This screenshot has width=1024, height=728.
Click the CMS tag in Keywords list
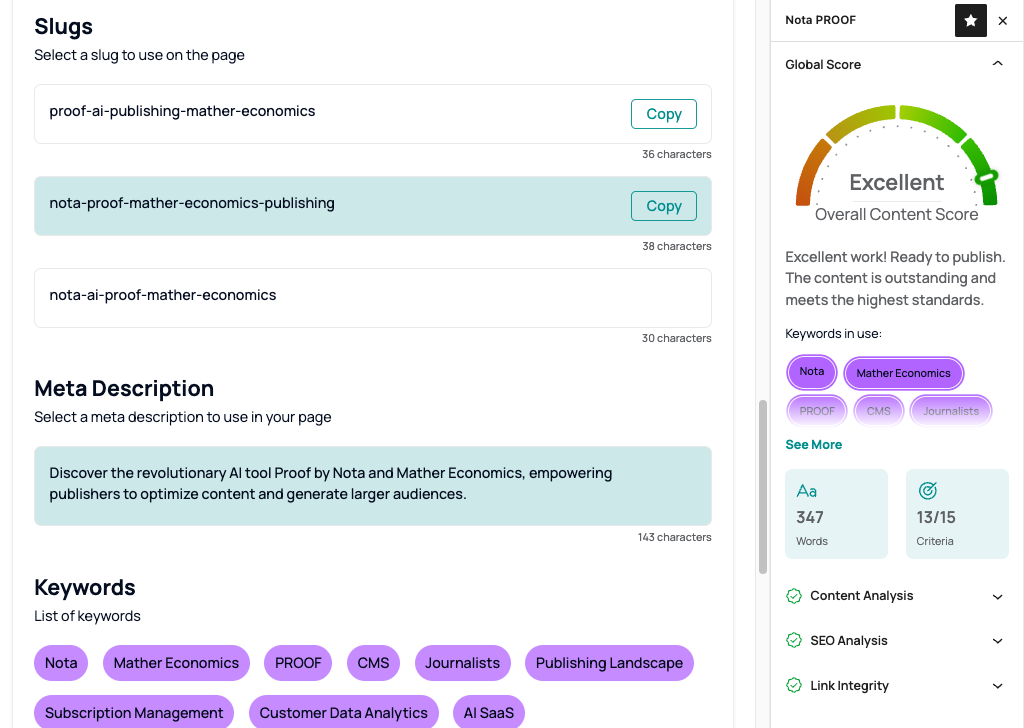point(373,663)
